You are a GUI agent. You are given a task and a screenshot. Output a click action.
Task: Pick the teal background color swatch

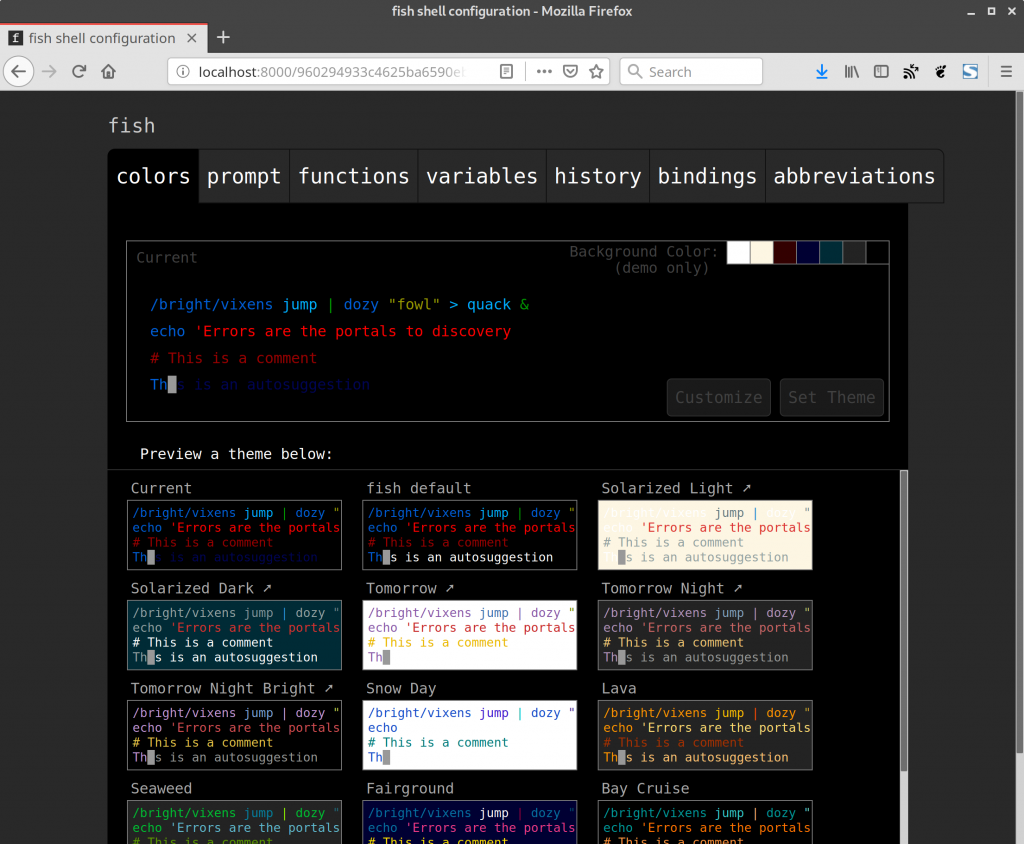coord(831,252)
